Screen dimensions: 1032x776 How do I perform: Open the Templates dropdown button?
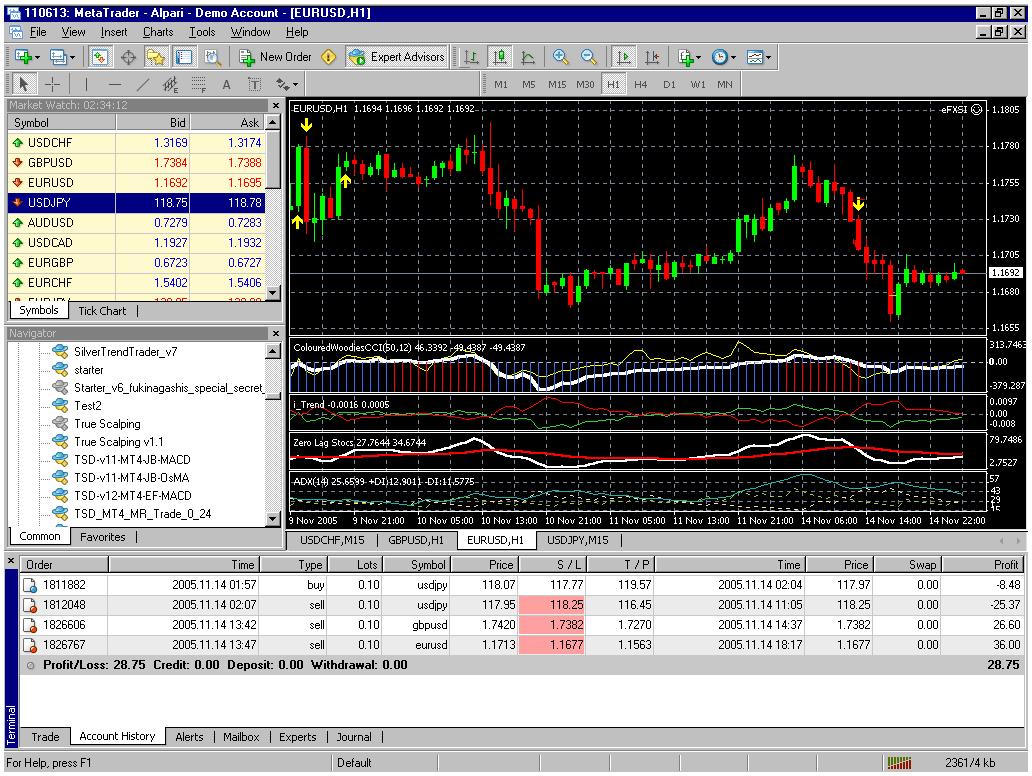pos(758,57)
